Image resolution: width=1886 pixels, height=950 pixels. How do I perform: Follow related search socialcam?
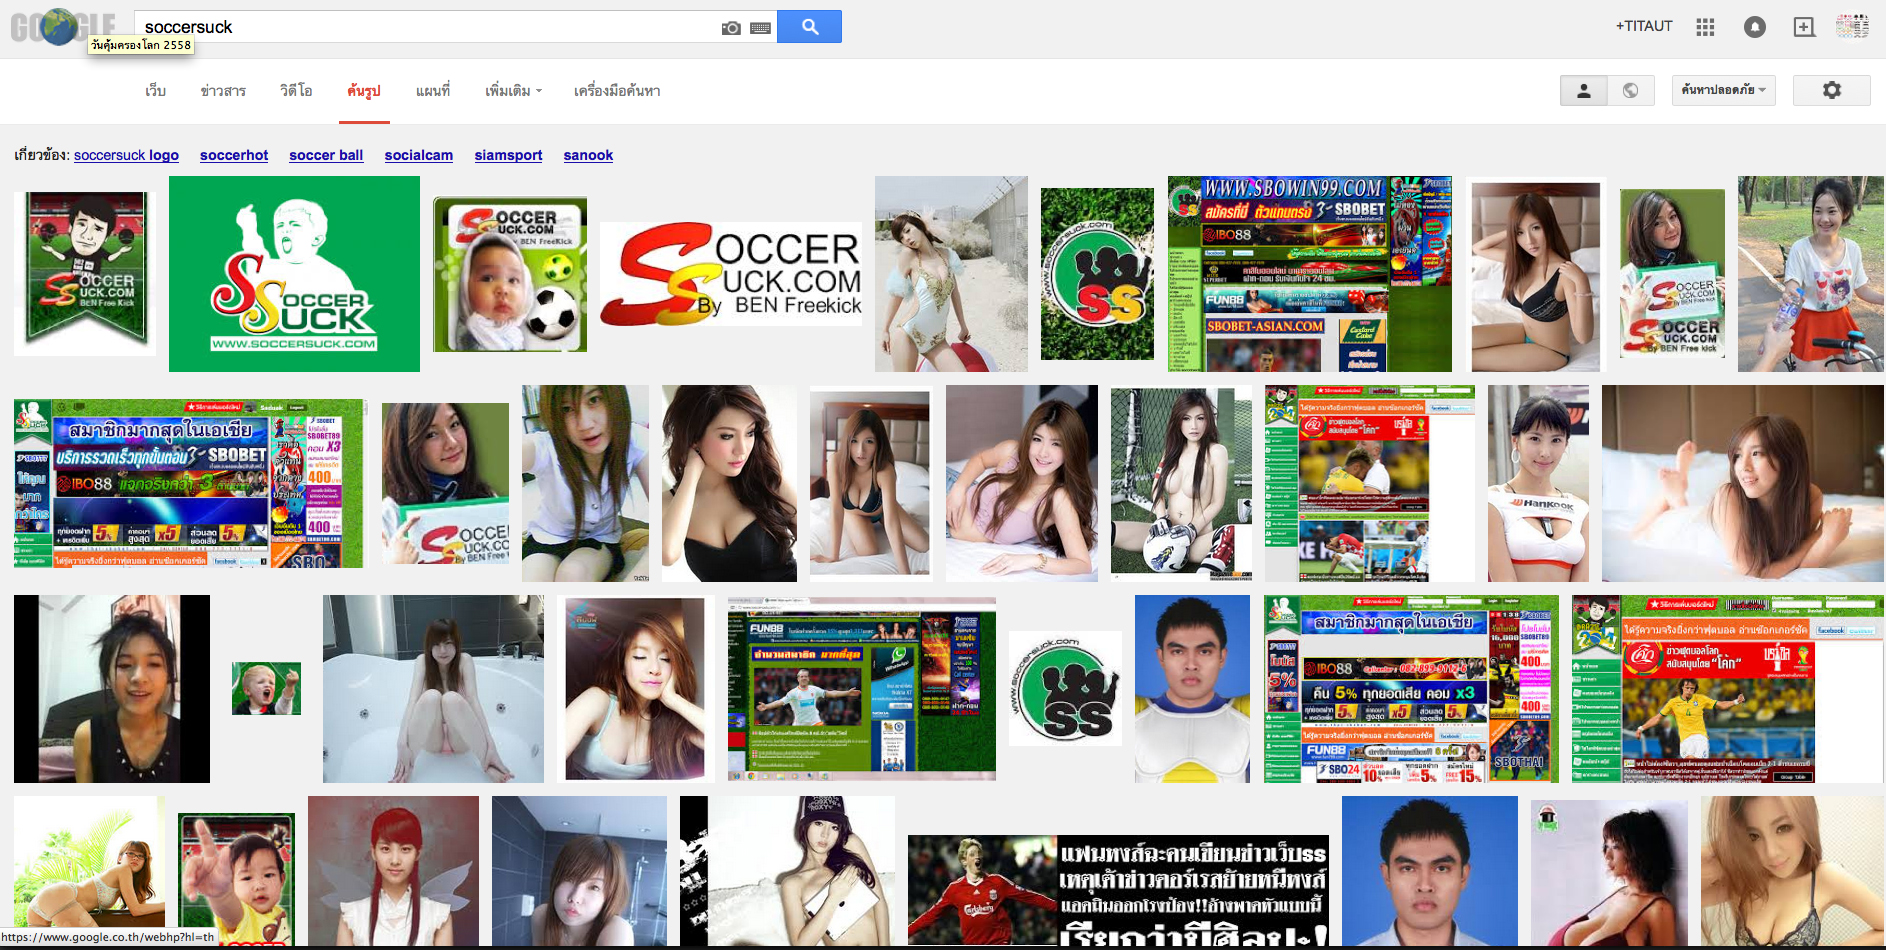click(x=419, y=155)
